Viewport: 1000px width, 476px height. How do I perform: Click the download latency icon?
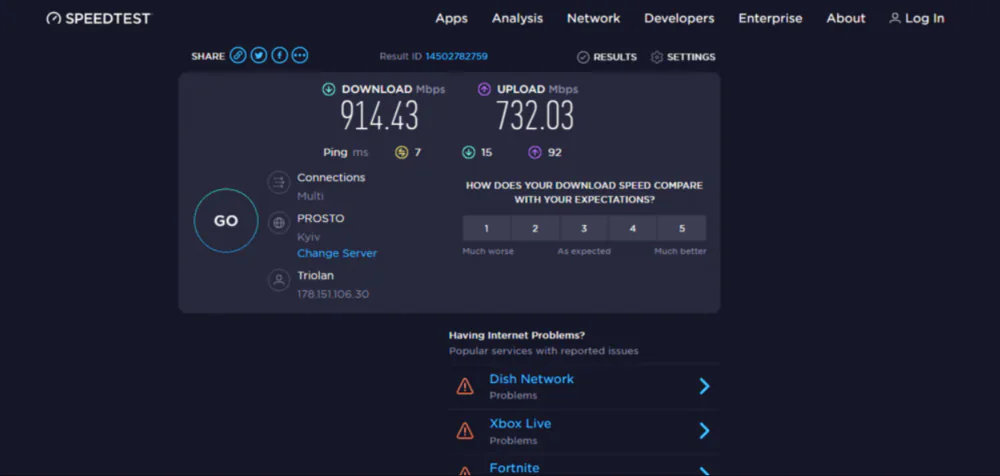coord(469,152)
